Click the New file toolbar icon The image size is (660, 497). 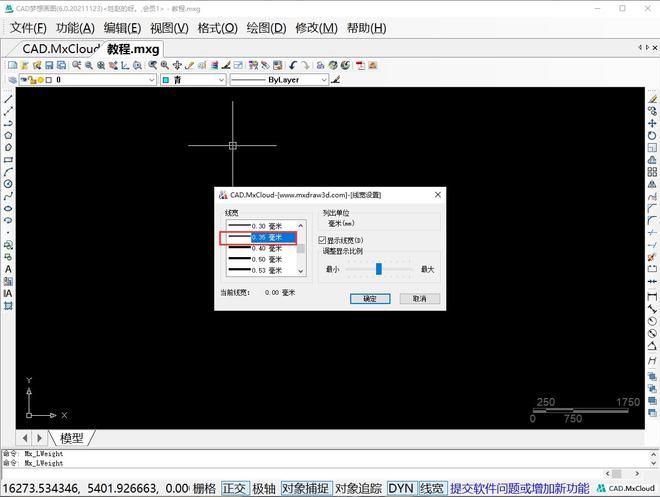[13, 65]
